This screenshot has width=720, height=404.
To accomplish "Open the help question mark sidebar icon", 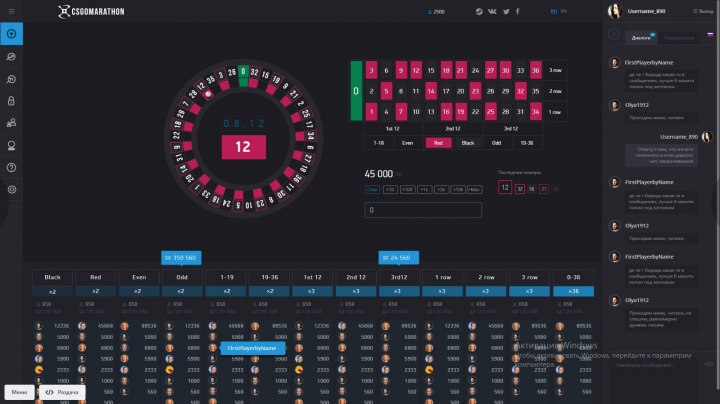I will (x=11, y=168).
